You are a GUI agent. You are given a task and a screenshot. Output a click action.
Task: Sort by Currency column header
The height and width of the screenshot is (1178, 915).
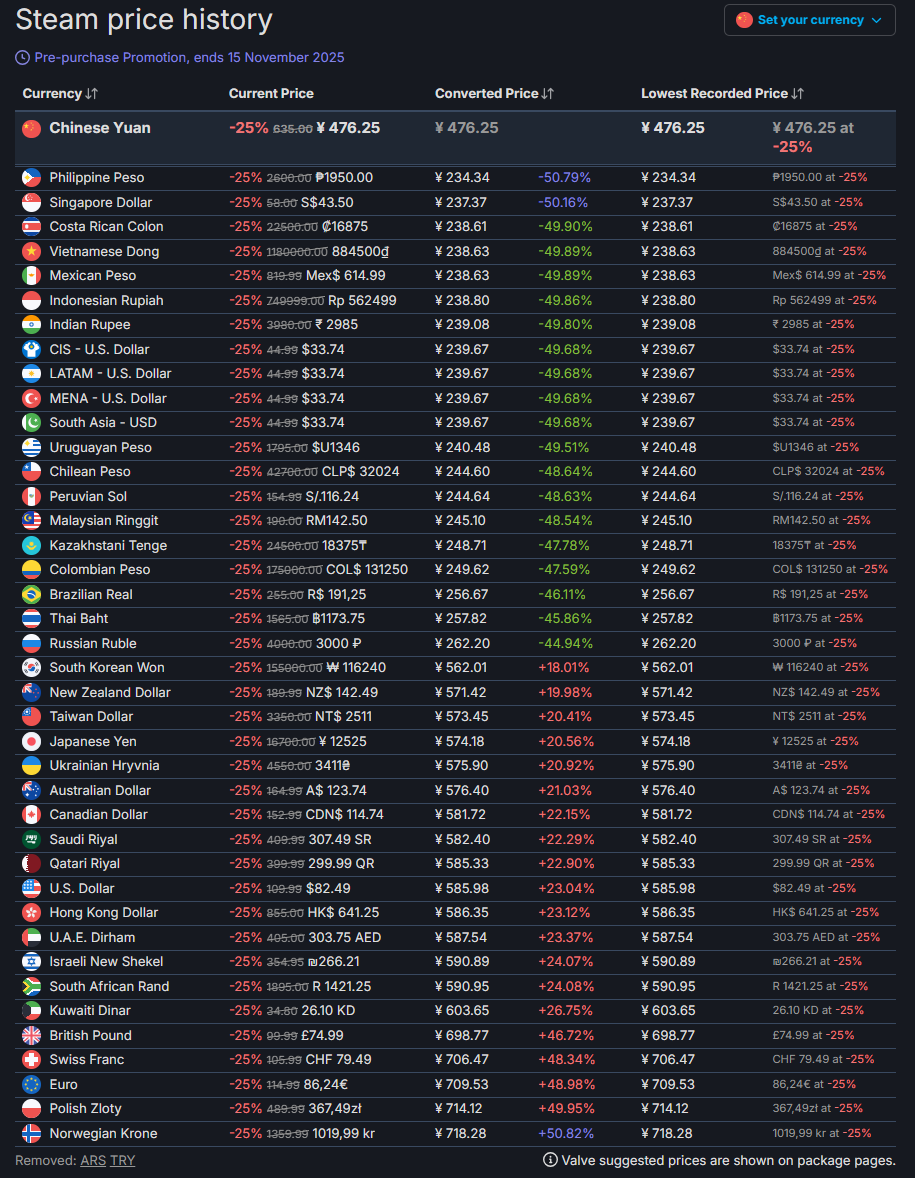coord(60,93)
